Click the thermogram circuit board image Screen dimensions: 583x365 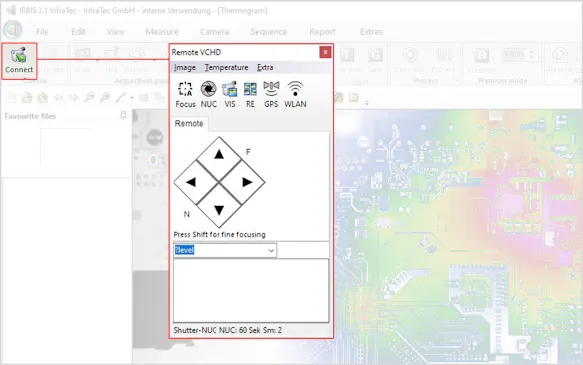457,236
